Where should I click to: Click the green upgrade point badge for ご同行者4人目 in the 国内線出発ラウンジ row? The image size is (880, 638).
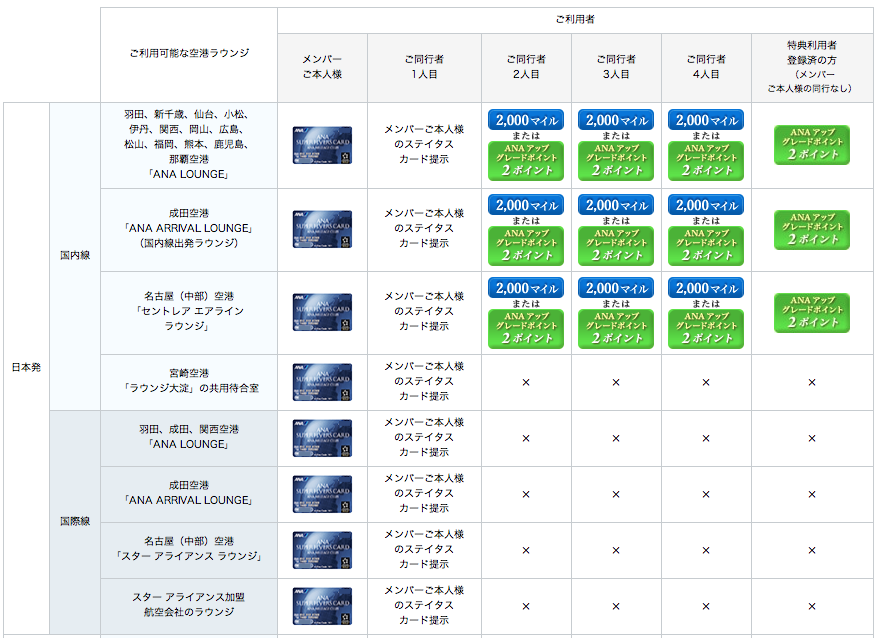[706, 246]
